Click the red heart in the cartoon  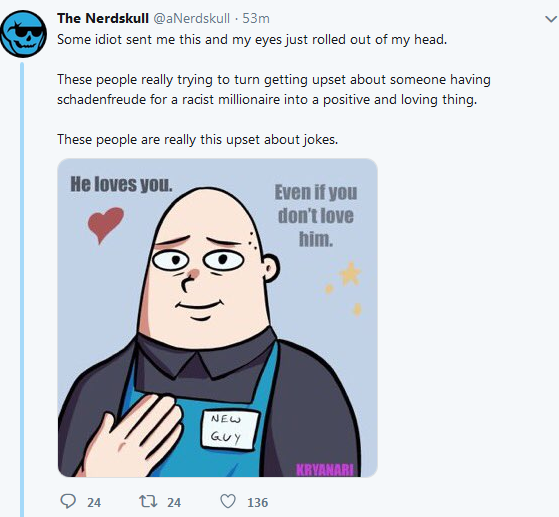[106, 225]
